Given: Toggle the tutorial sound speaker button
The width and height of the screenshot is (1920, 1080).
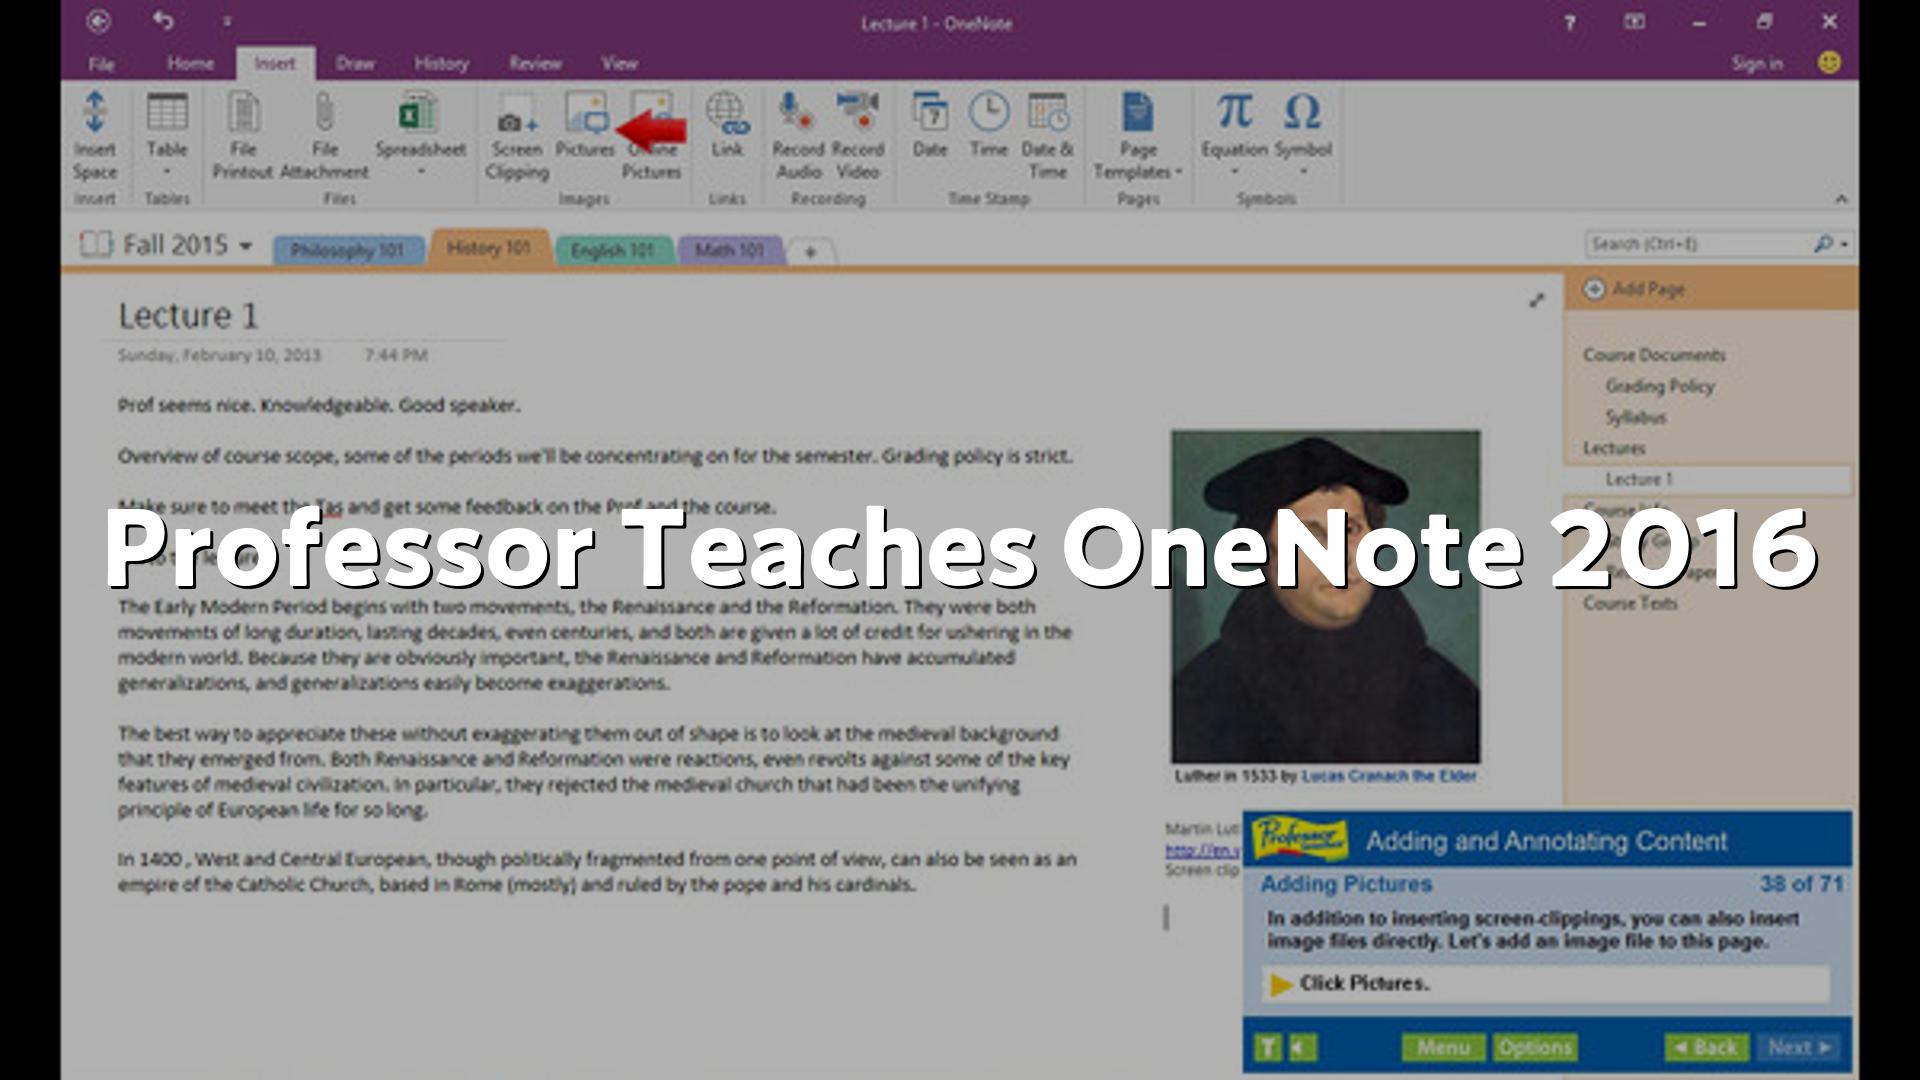Looking at the screenshot, I should click(1302, 1047).
